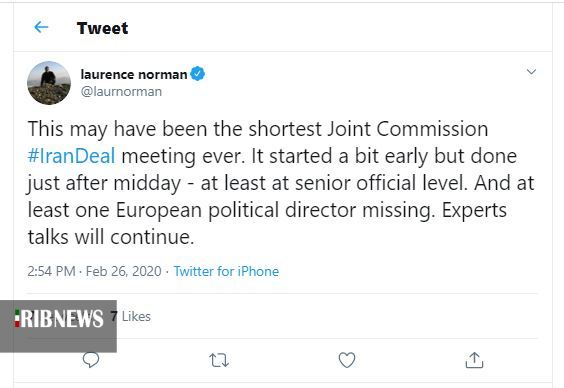Click the tweet body text paragraph
Image resolution: width=564 pixels, height=388 pixels.
[281, 183]
